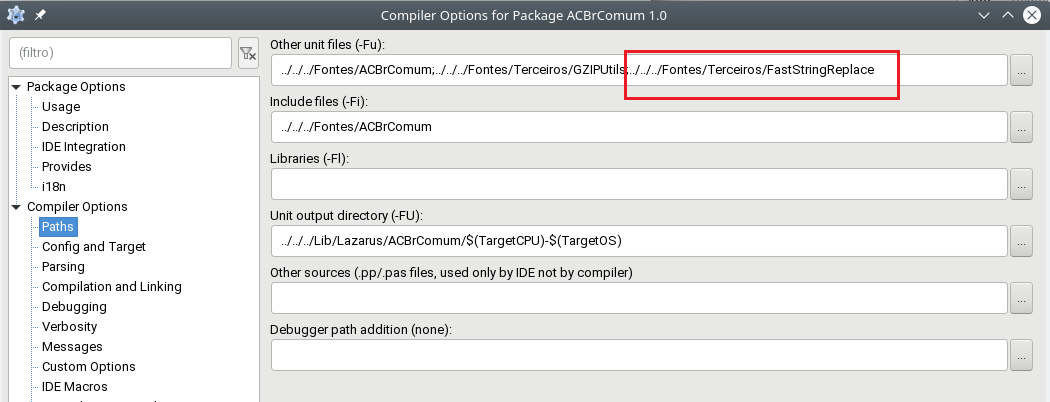Open the Custom Options page
Viewport: 1050px width, 402px height.
pyautogui.click(x=88, y=366)
